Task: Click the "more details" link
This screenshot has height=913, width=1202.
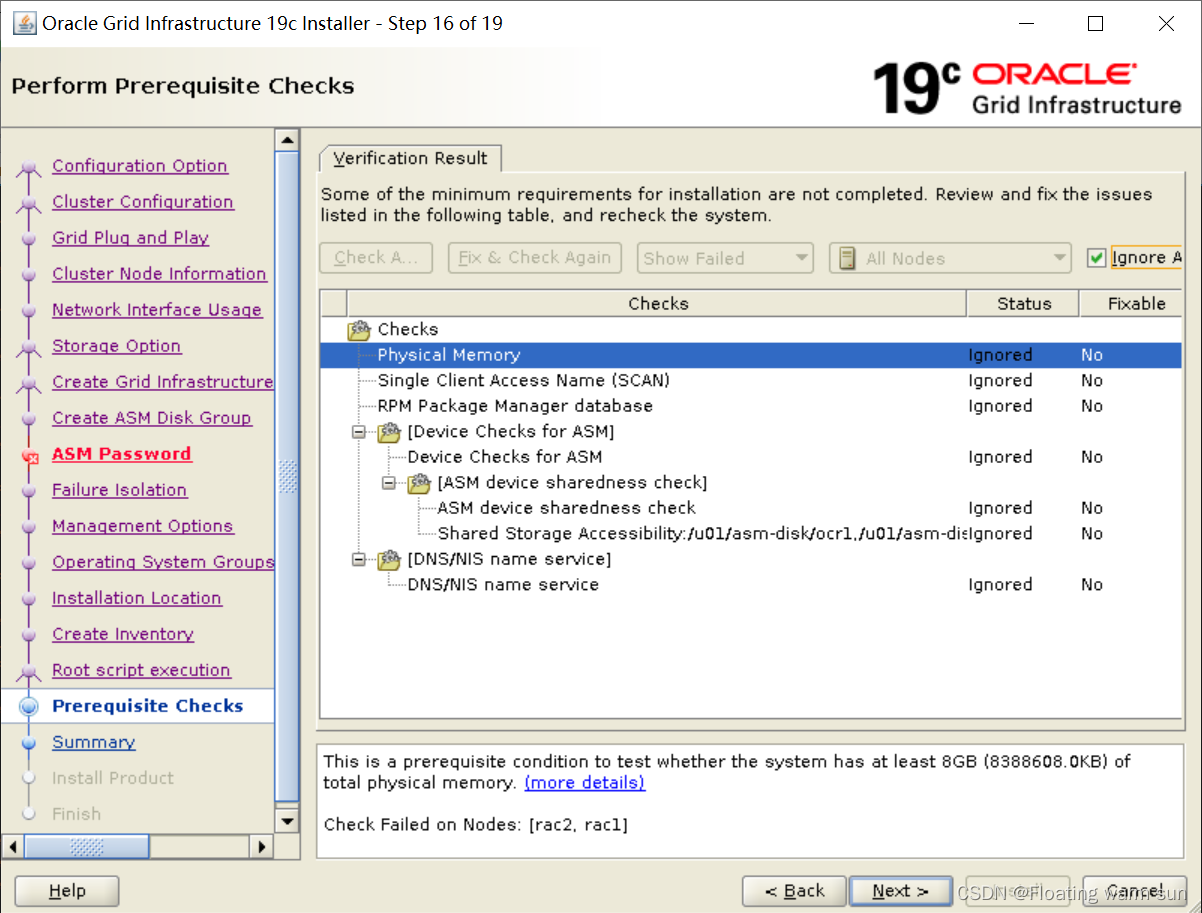Action: (584, 783)
